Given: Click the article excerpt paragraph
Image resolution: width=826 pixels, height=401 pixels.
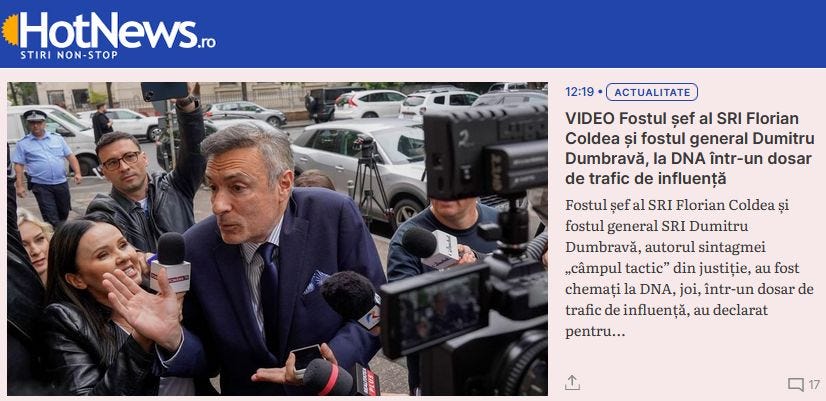Looking at the screenshot, I should coord(689,268).
